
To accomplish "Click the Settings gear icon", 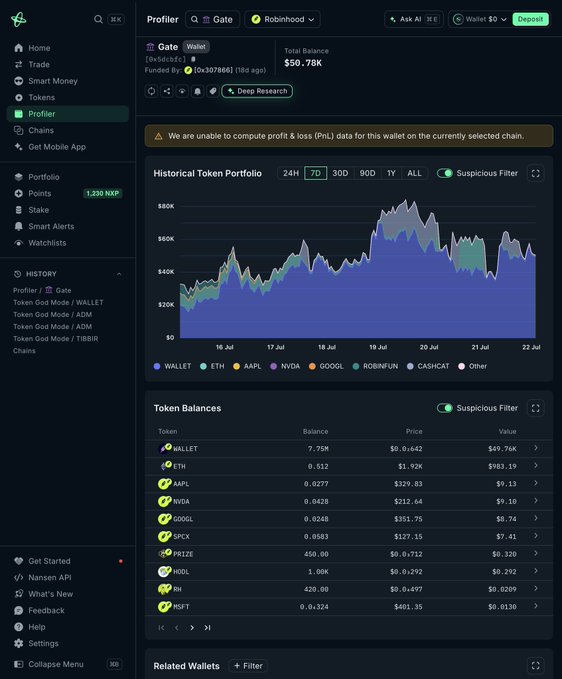I will [x=18, y=643].
